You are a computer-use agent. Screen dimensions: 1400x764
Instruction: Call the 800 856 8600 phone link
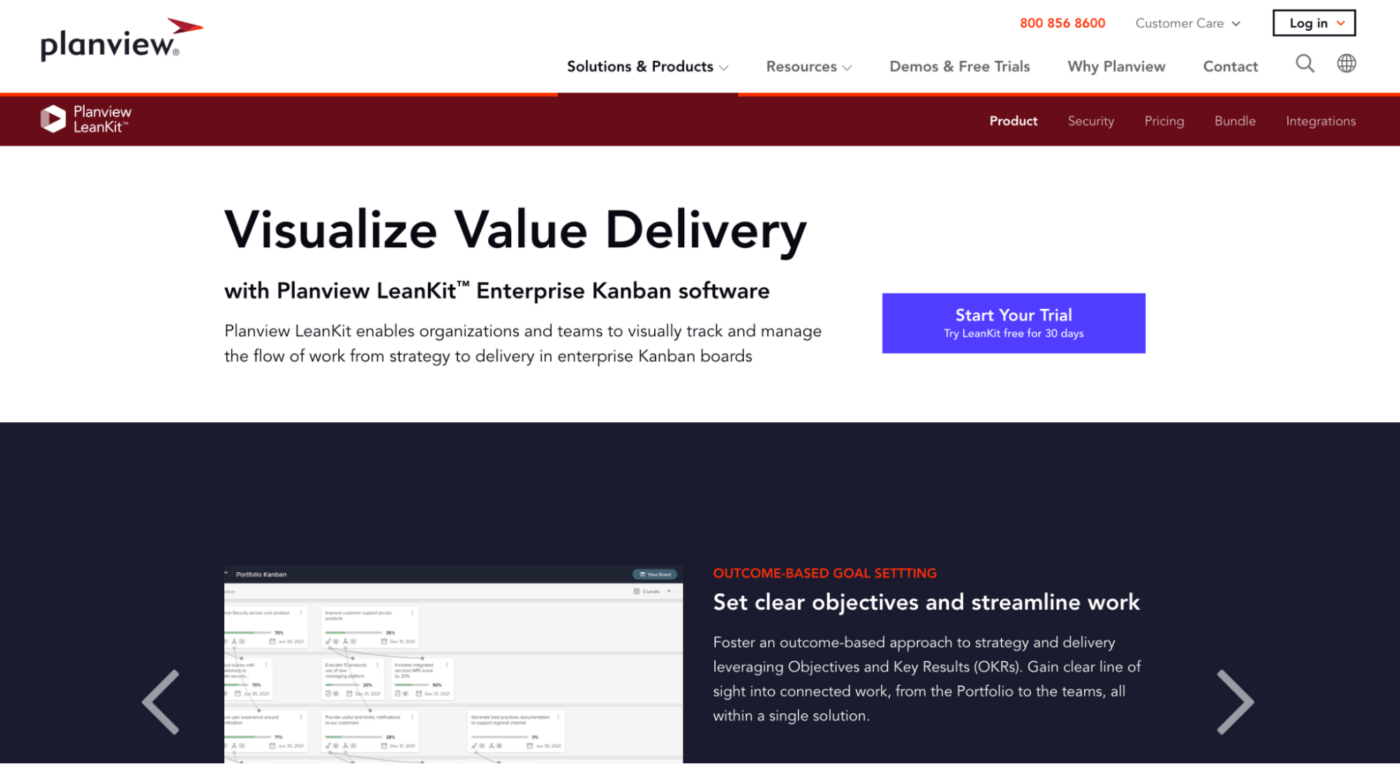(x=1062, y=23)
